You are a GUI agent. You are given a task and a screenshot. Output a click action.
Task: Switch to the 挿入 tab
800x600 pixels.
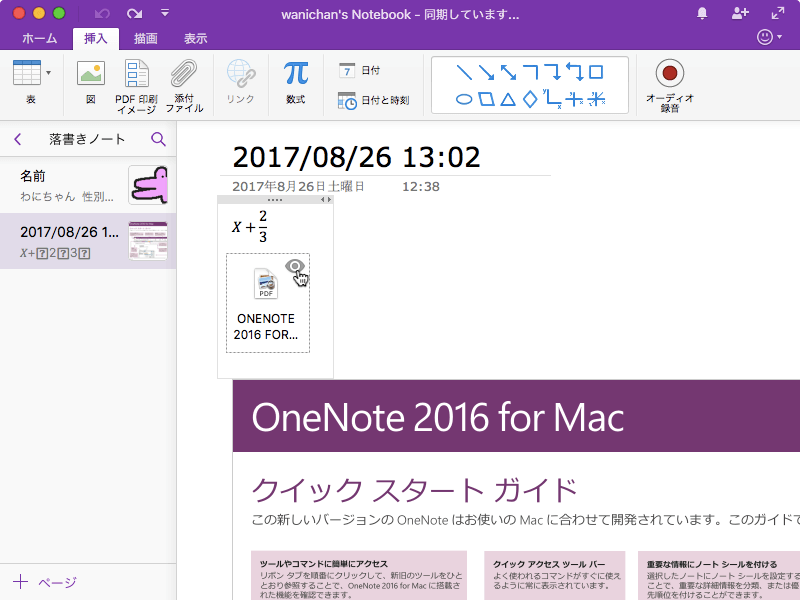click(x=96, y=39)
